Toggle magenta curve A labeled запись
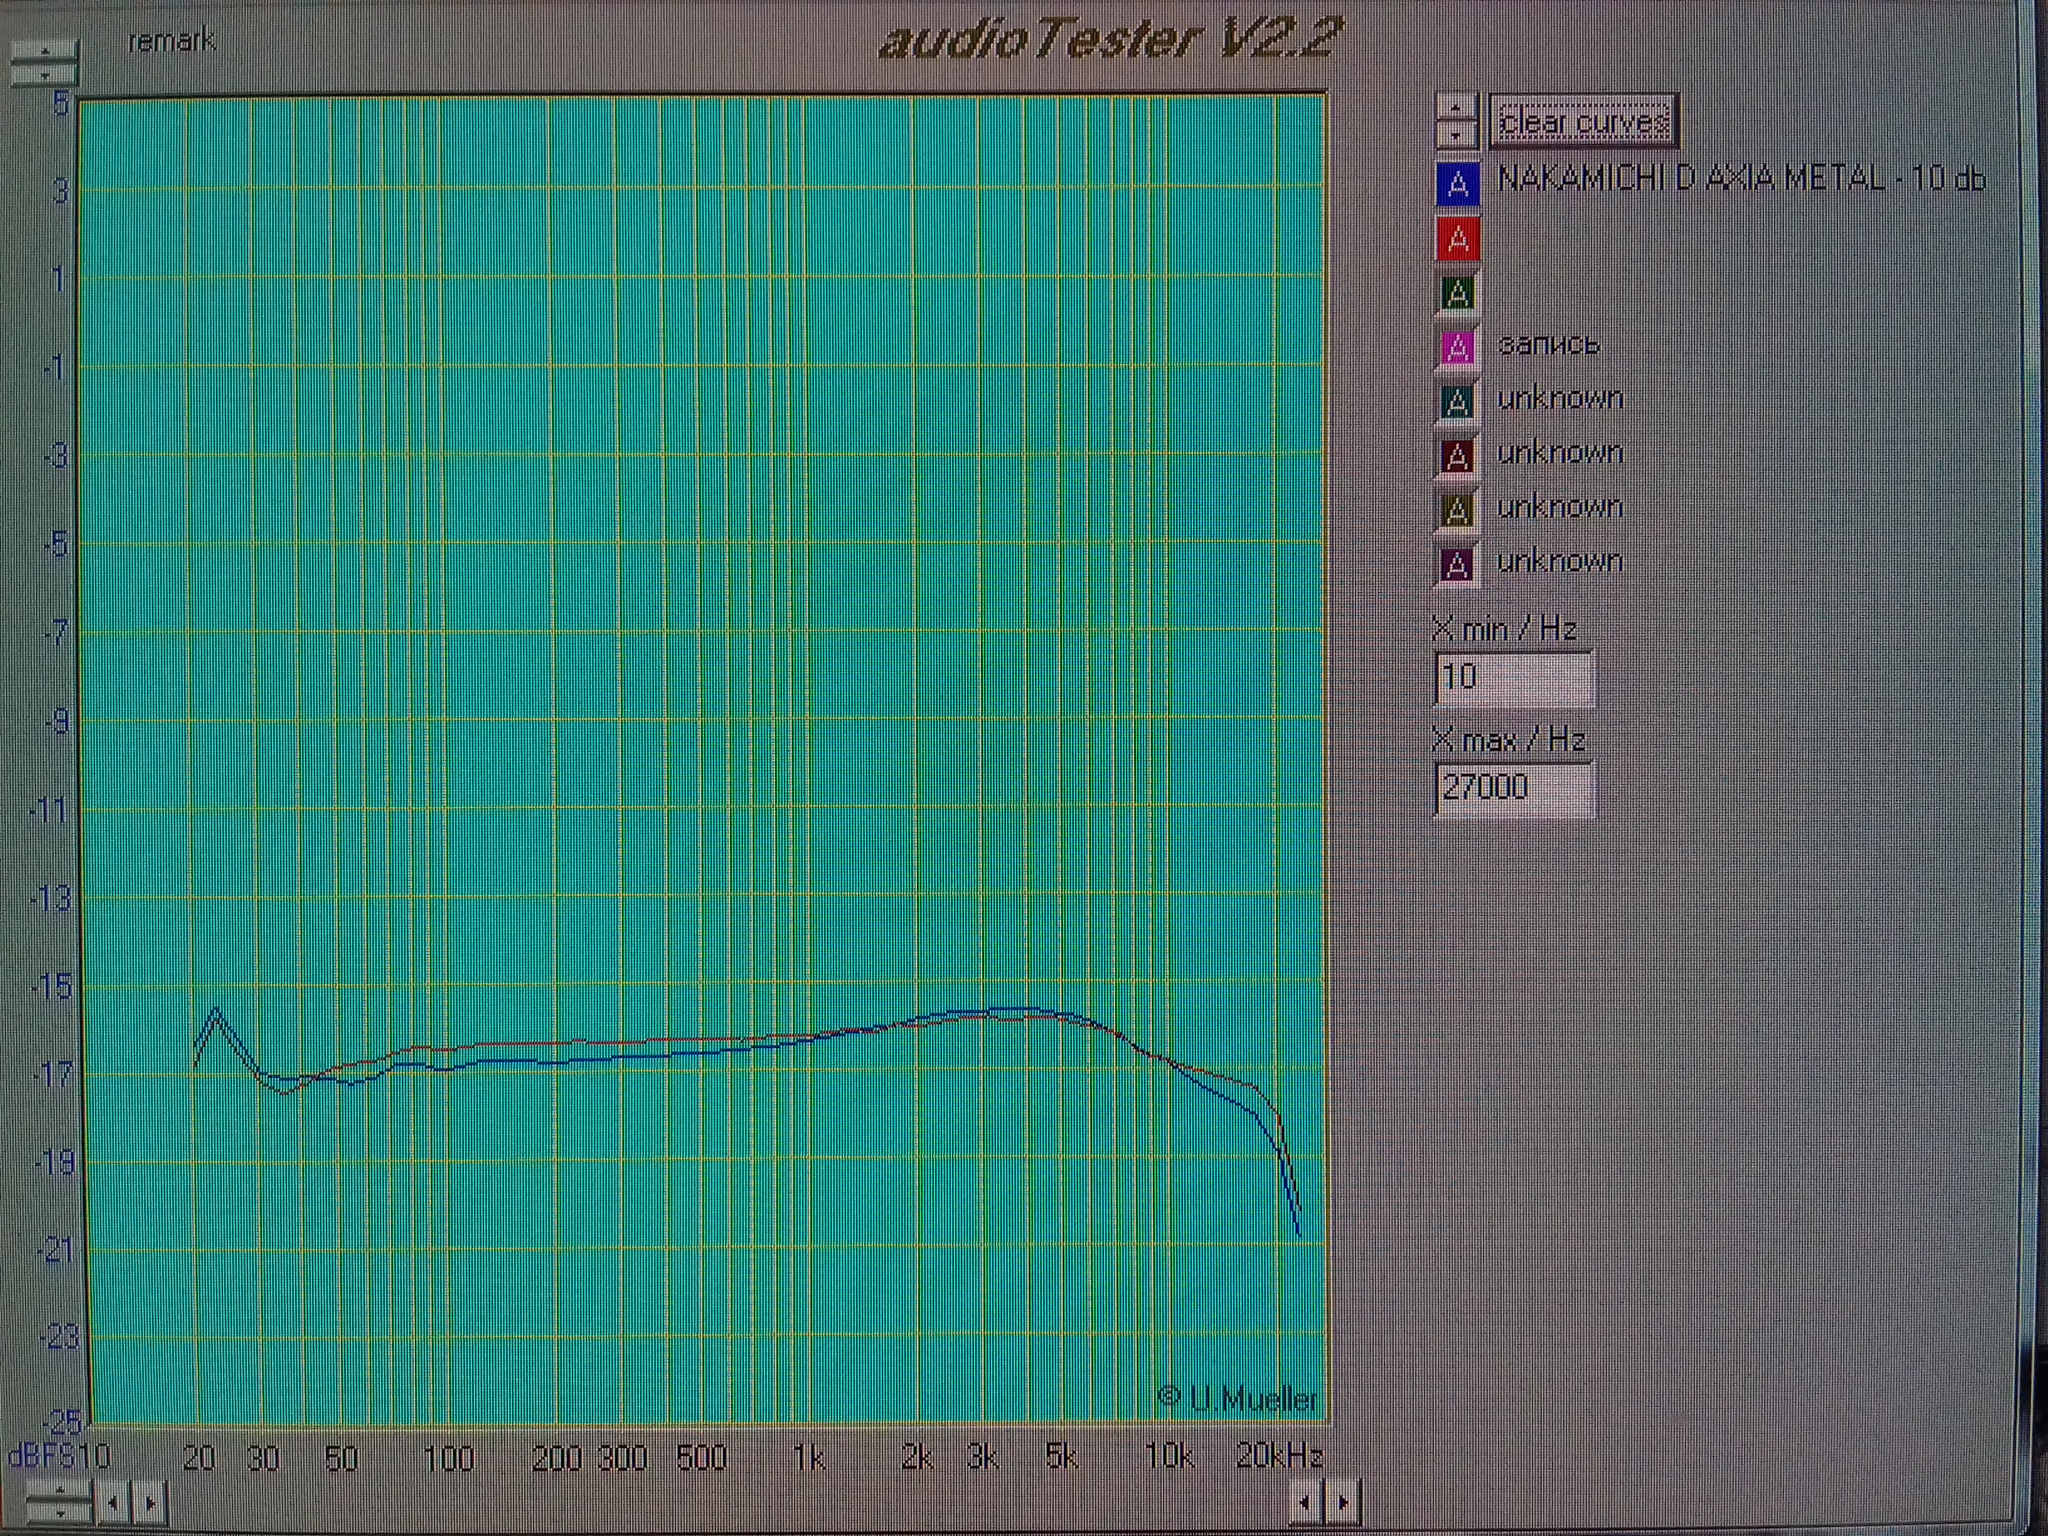Viewport: 2048px width, 1536px height. coord(1457,348)
